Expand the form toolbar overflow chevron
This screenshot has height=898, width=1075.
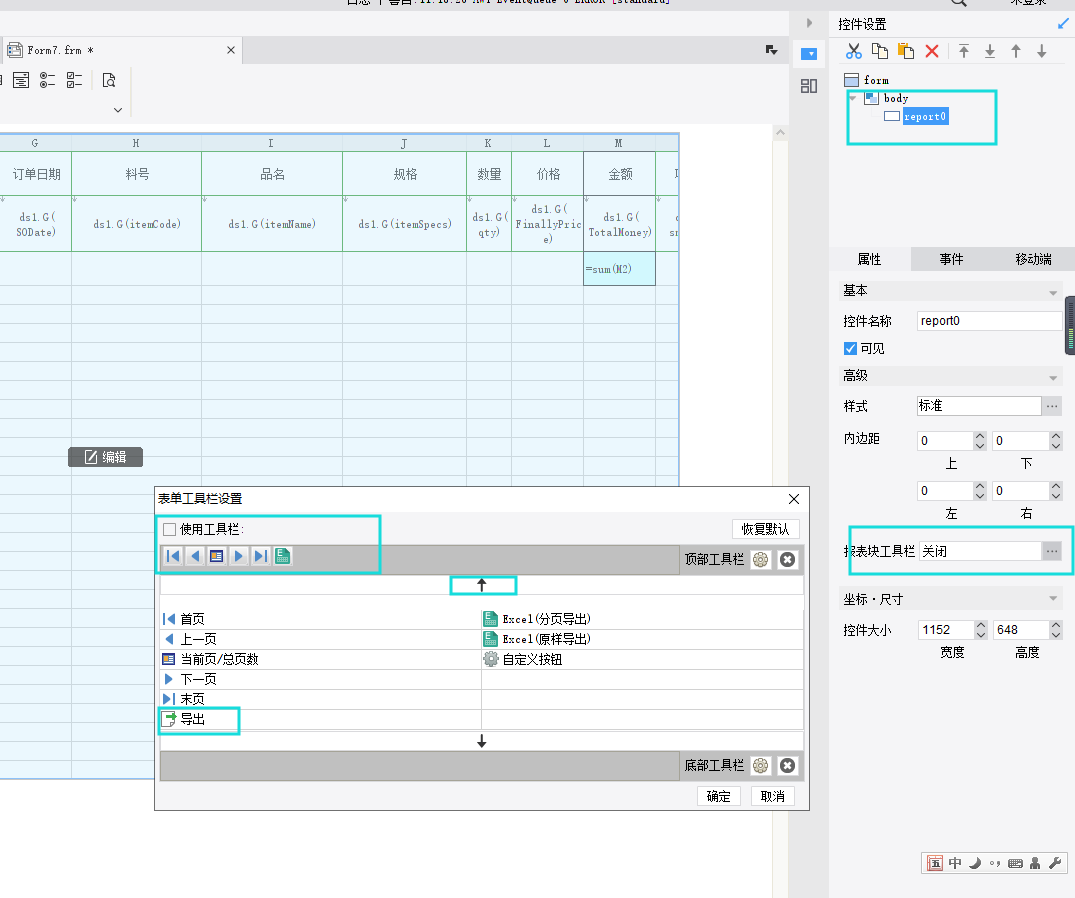pyautogui.click(x=118, y=110)
